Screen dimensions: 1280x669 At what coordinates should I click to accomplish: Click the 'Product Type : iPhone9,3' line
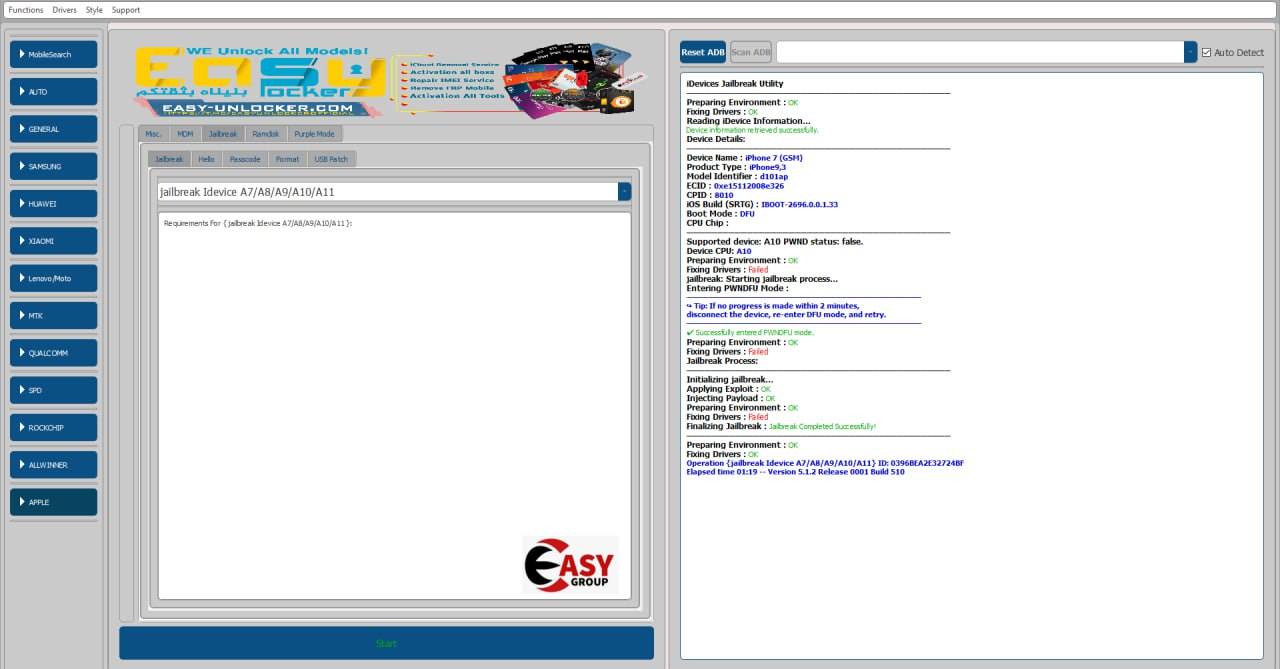click(736, 167)
